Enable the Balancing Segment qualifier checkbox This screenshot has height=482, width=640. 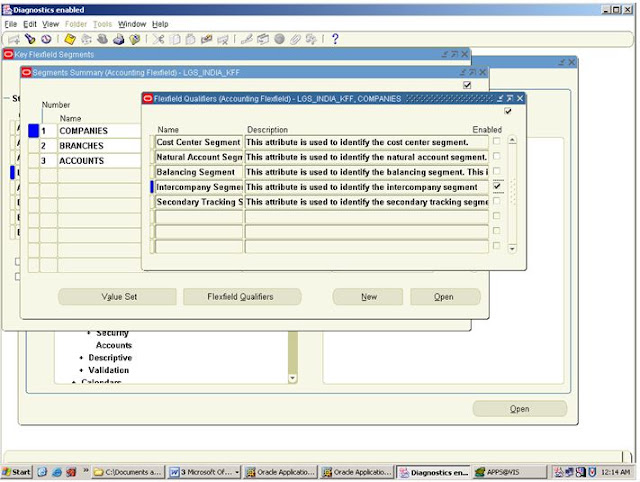click(x=497, y=171)
